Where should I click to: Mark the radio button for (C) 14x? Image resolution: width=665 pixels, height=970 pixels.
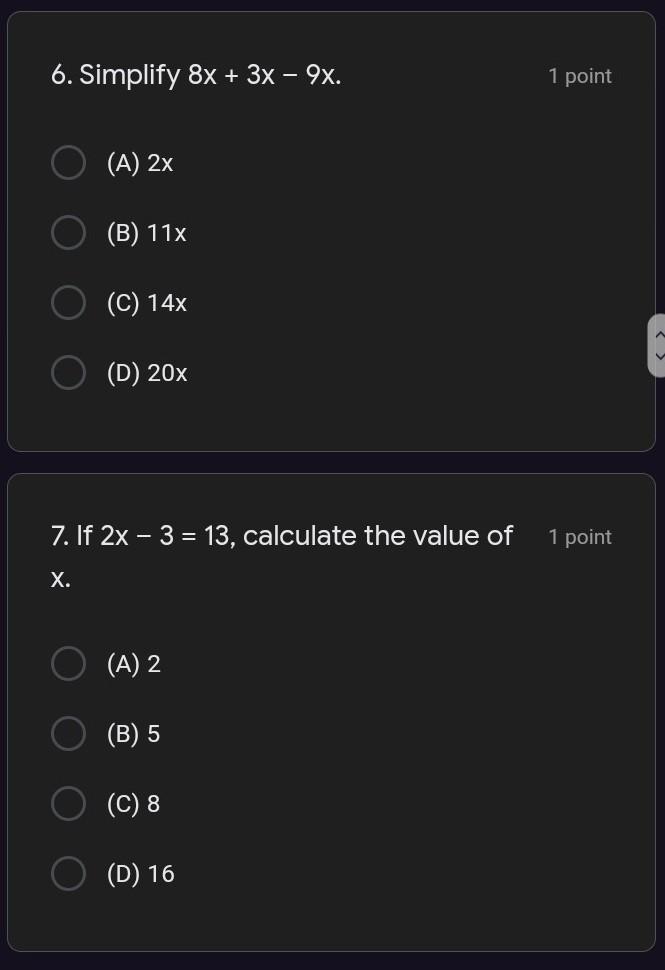click(68, 302)
